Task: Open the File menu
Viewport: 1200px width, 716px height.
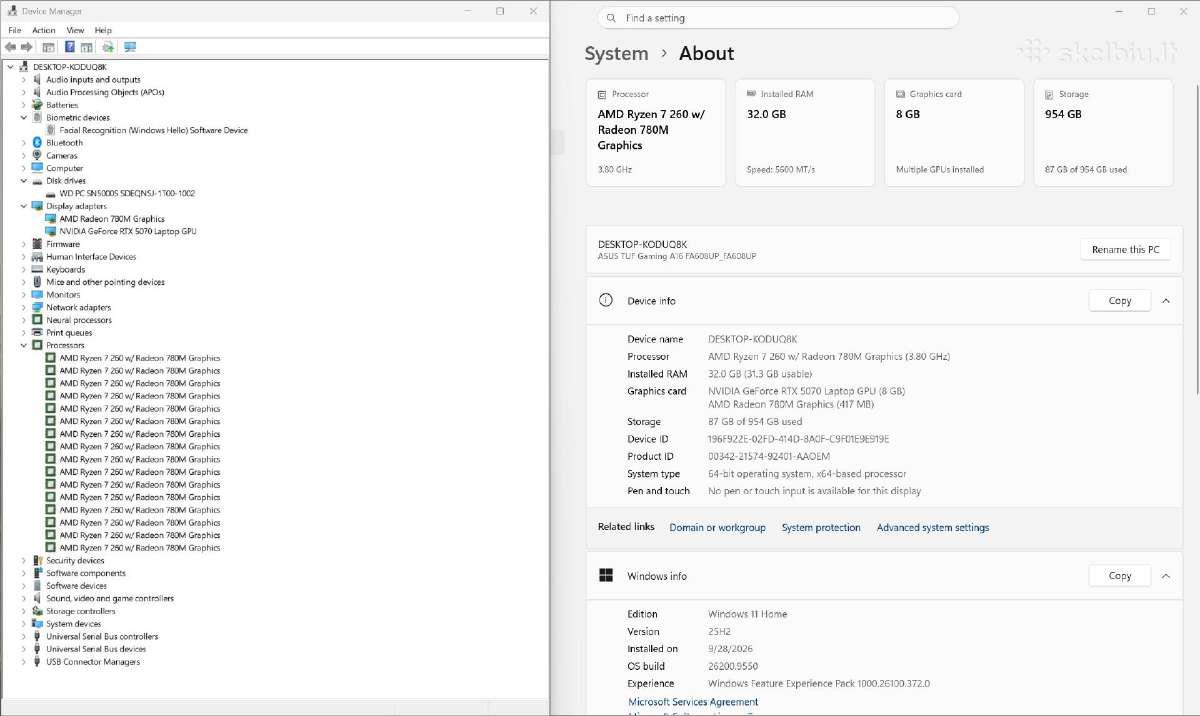Action: pyautogui.click(x=15, y=30)
